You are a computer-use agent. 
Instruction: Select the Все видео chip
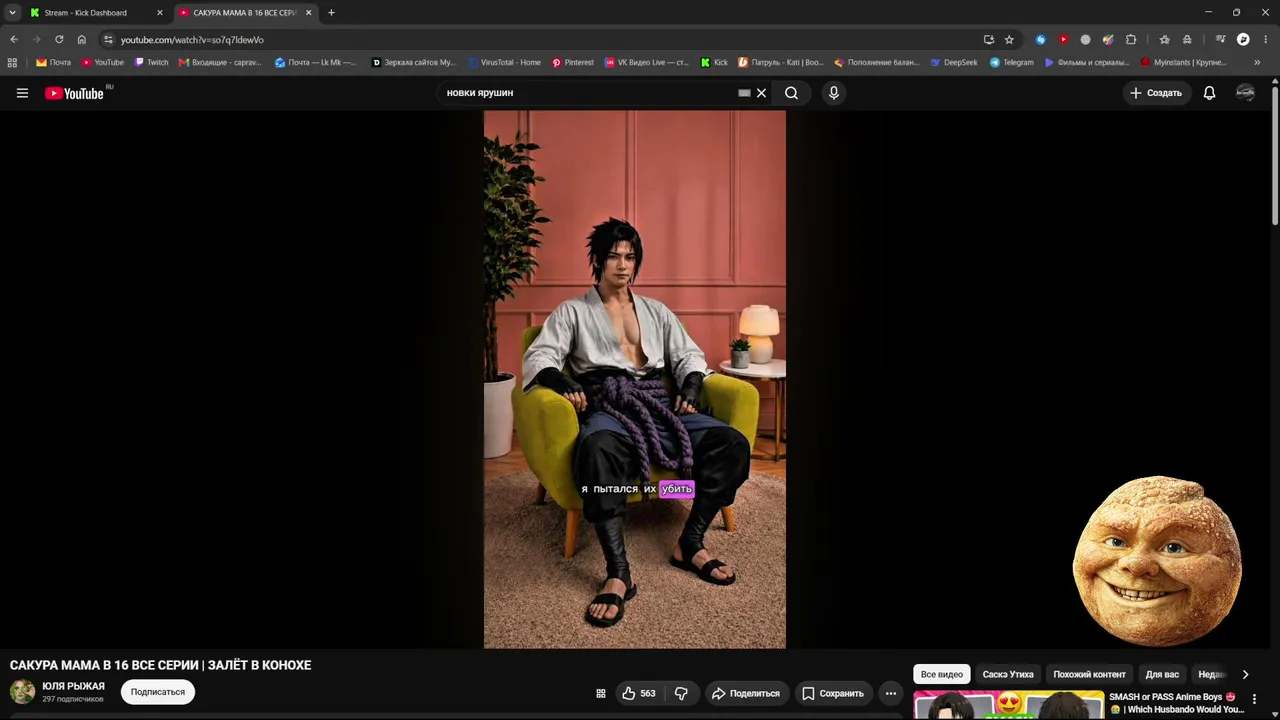point(942,674)
